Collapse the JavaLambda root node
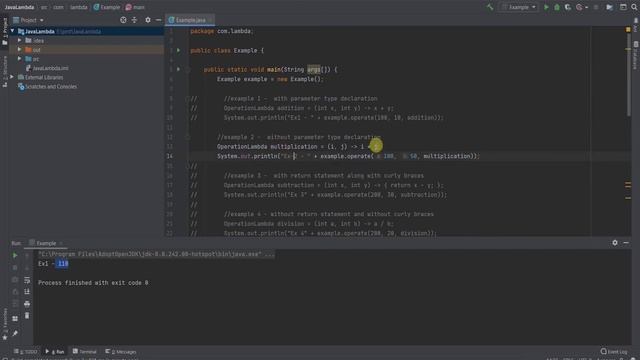This screenshot has height=360, width=640. pyautogui.click(x=12, y=31)
